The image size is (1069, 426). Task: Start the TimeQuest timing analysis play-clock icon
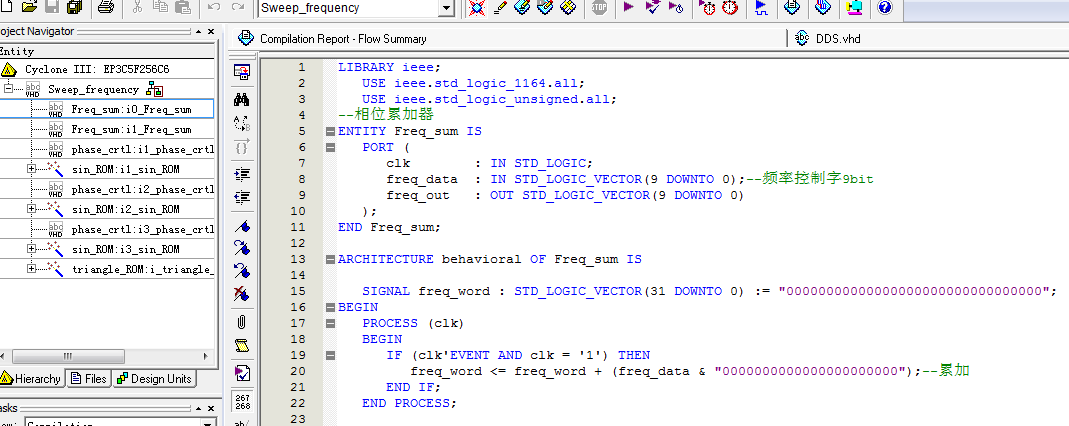tap(676, 7)
